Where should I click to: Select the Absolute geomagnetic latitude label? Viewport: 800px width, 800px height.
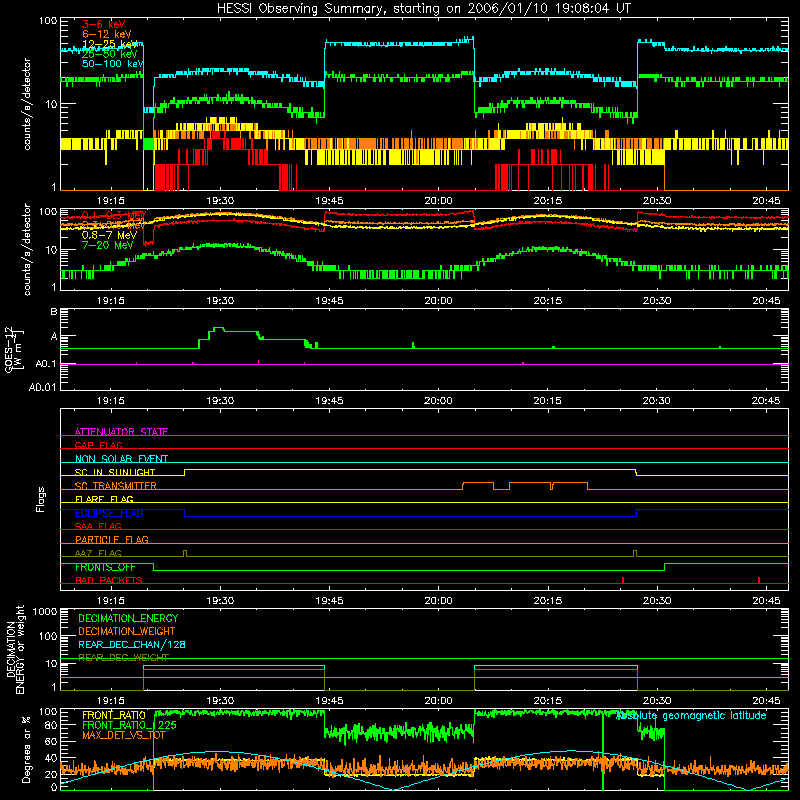(691, 715)
